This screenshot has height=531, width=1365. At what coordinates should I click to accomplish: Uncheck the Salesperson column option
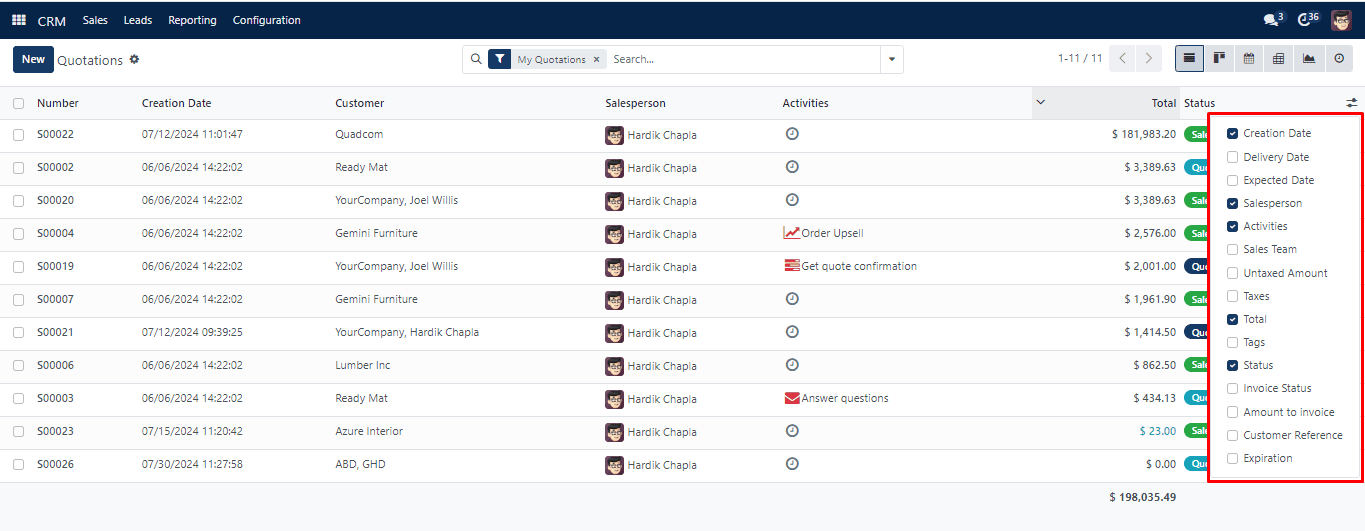coord(1233,203)
